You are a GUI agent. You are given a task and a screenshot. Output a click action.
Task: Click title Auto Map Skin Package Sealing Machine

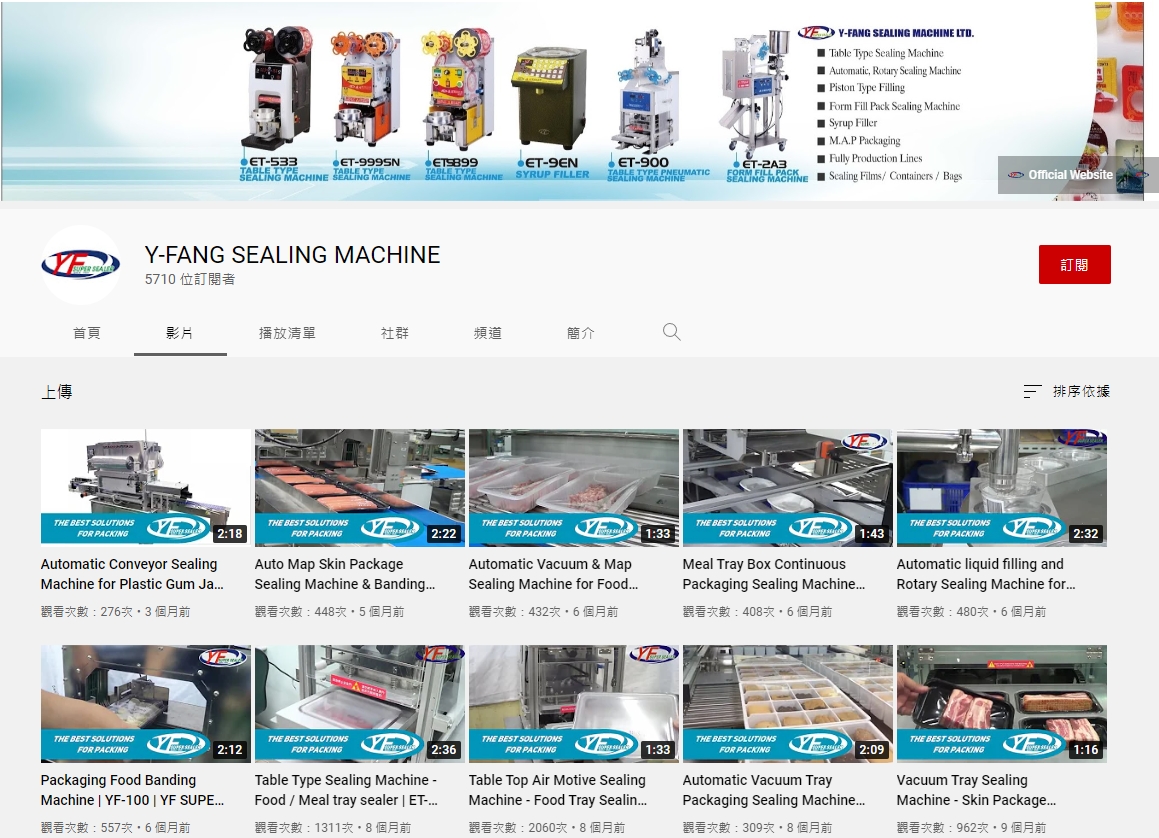pyautogui.click(x=345, y=574)
